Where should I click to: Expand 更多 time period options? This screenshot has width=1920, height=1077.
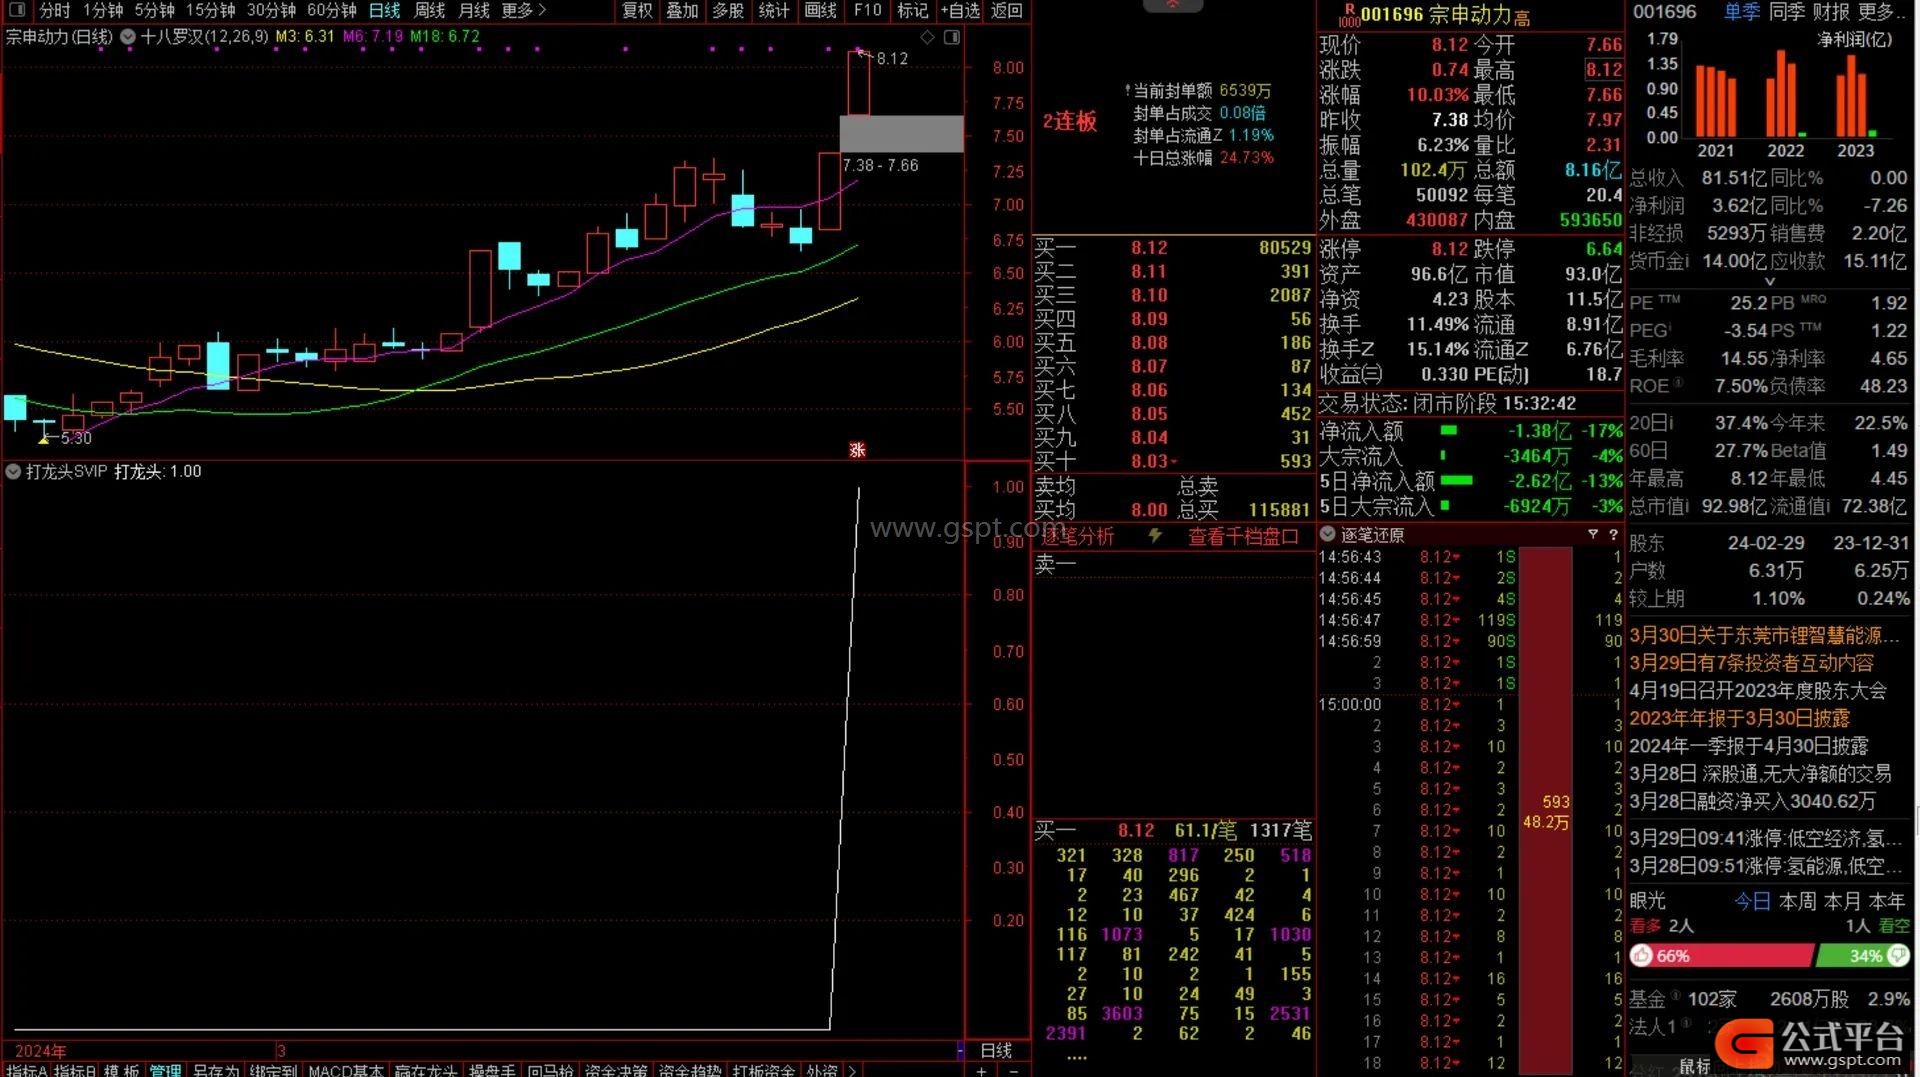pos(524,10)
